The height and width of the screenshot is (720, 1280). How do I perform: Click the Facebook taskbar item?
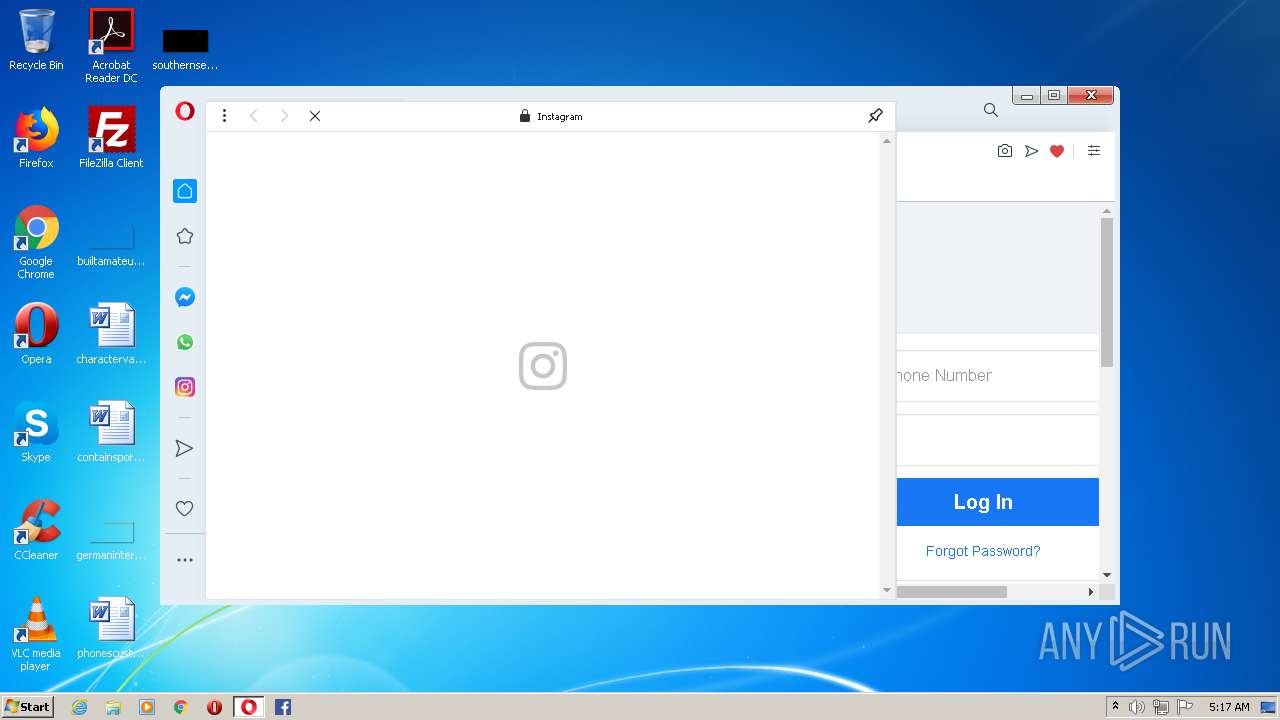pos(283,707)
